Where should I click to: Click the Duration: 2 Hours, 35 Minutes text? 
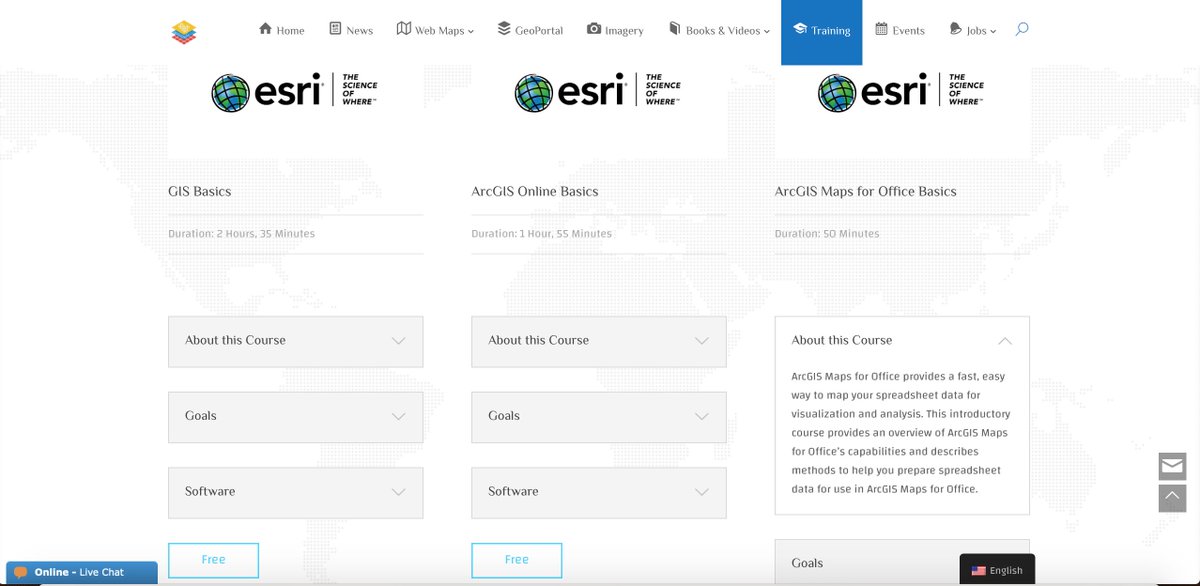(242, 234)
